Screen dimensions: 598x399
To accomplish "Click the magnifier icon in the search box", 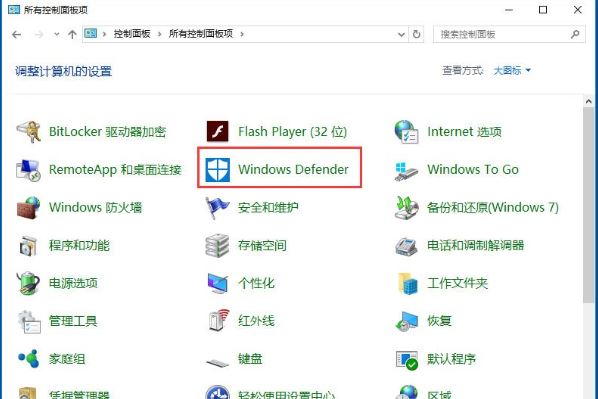I will pos(575,34).
